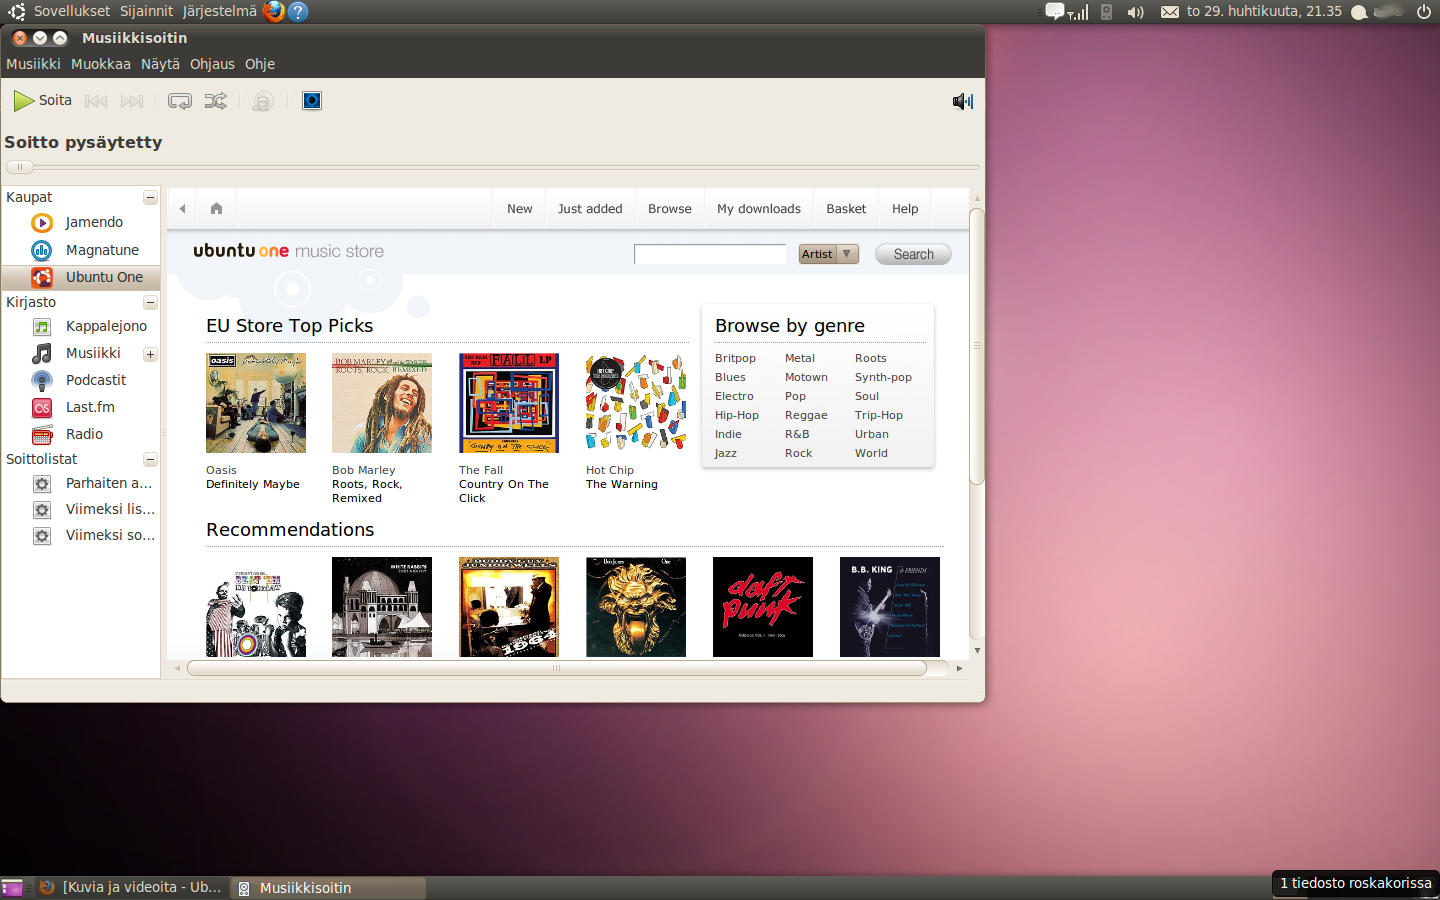
Task: Open the Ohje menu
Action: pyautogui.click(x=260, y=64)
